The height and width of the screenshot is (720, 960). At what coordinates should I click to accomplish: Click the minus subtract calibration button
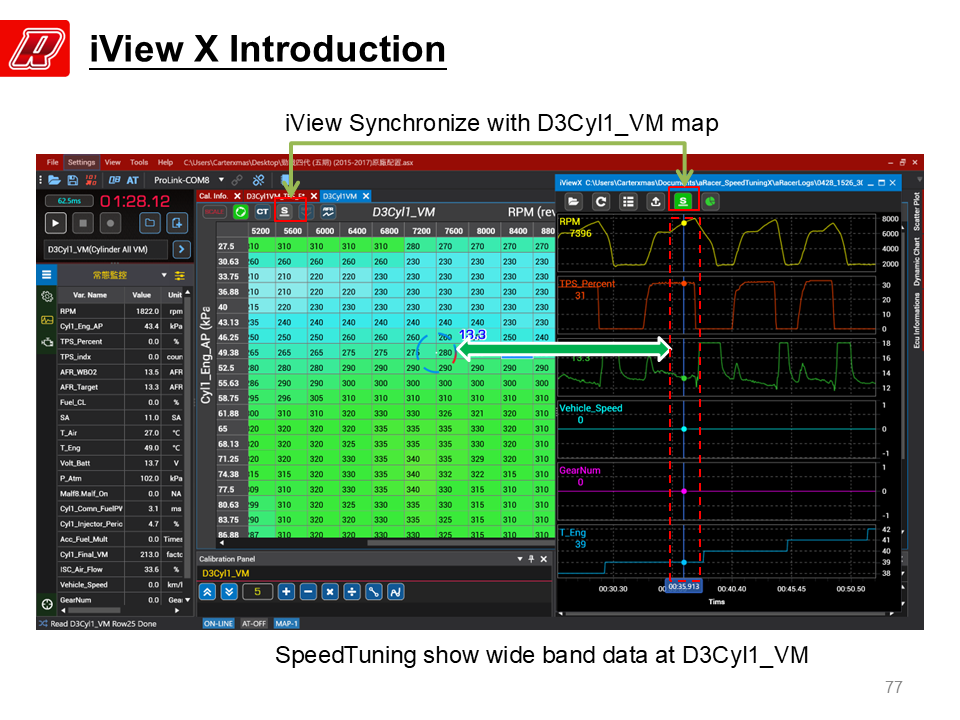coord(308,592)
